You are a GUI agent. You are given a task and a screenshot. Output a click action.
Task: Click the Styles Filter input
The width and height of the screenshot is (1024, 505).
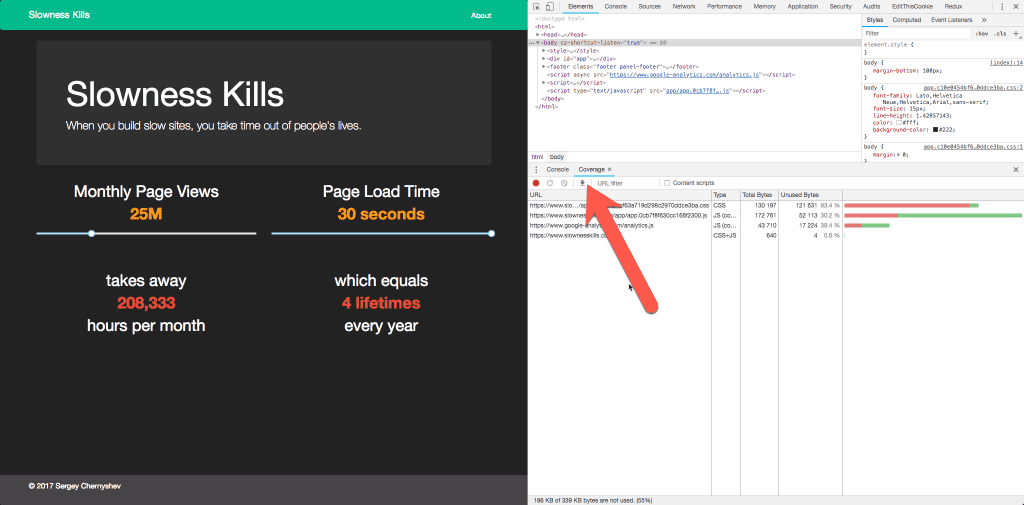[916, 33]
